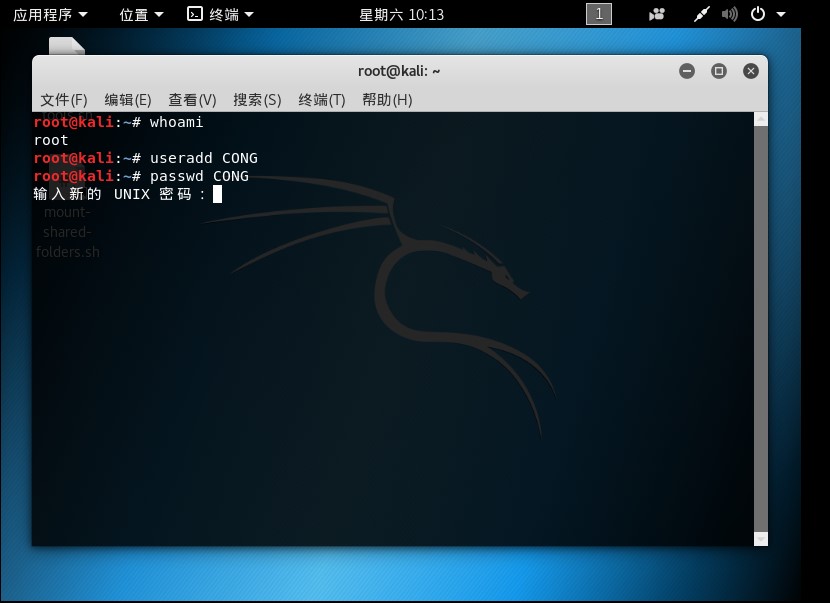
Task: Open the 应用程序 applications menu
Action: 50,14
